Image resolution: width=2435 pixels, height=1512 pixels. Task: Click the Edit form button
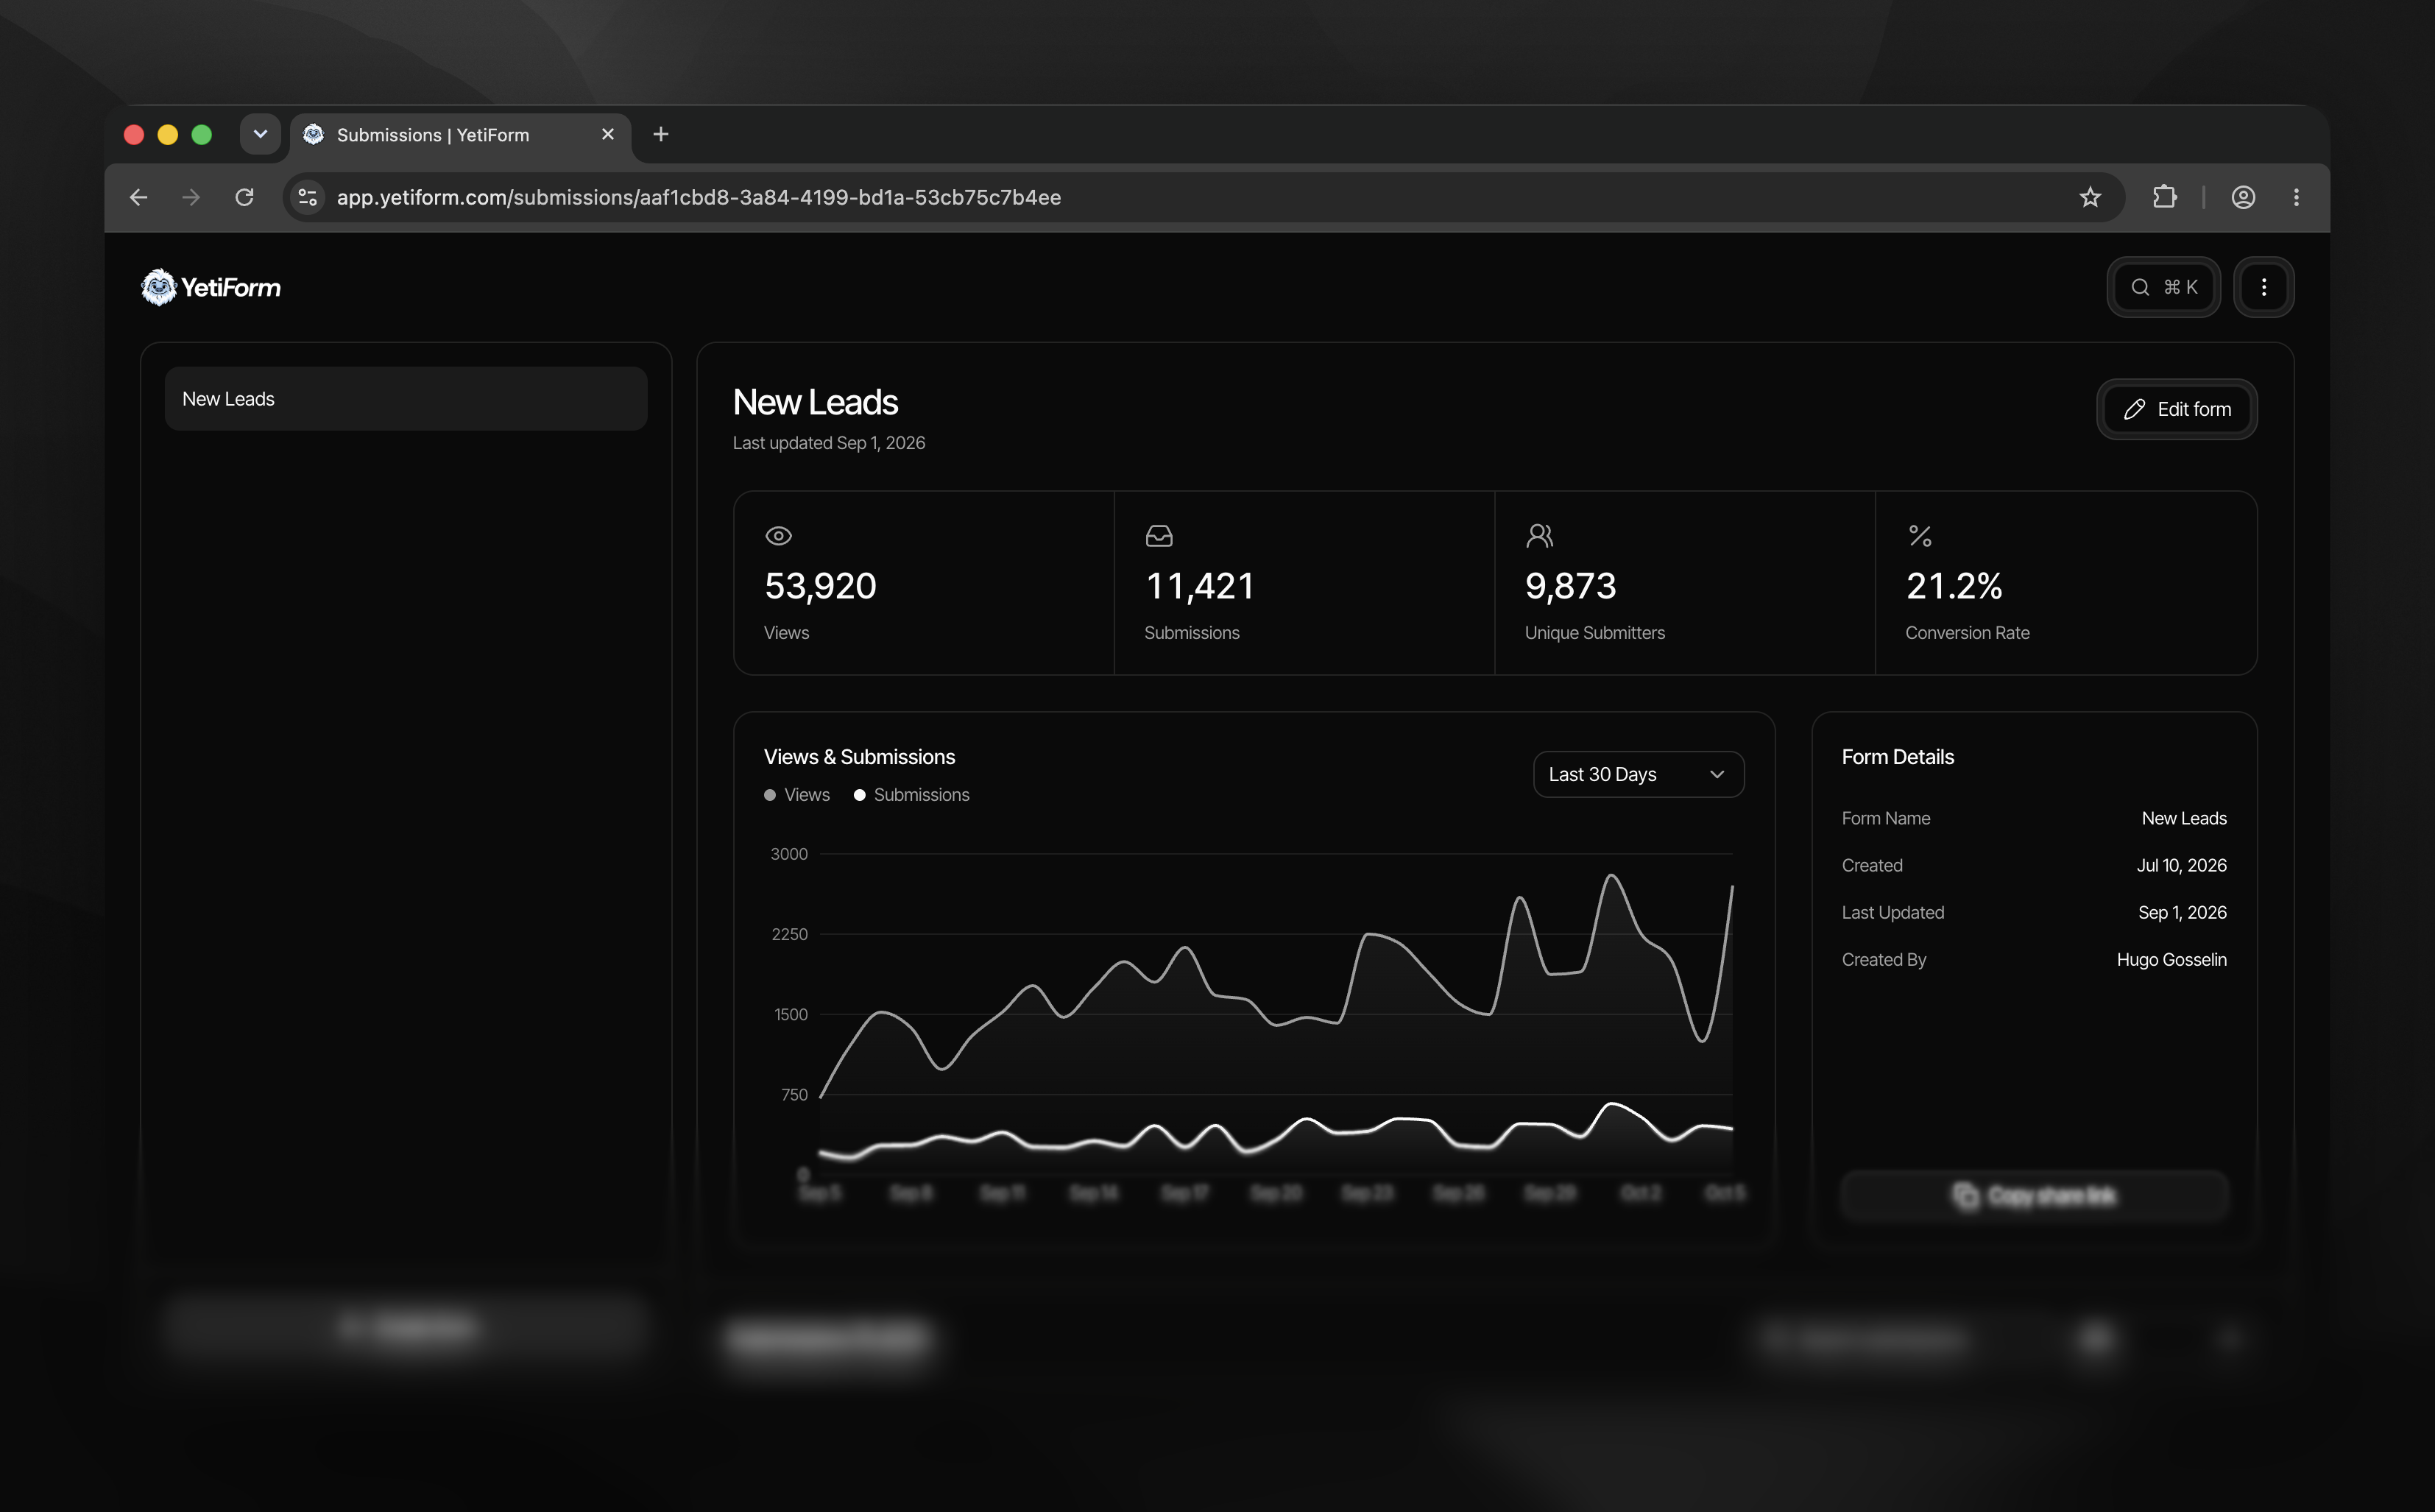pos(2176,409)
